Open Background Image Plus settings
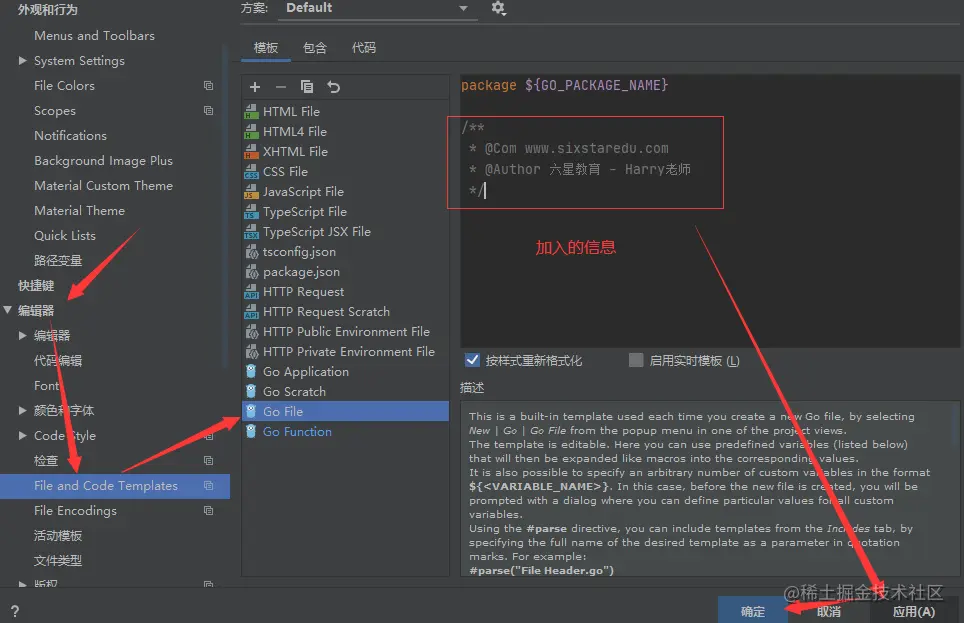 [103, 161]
